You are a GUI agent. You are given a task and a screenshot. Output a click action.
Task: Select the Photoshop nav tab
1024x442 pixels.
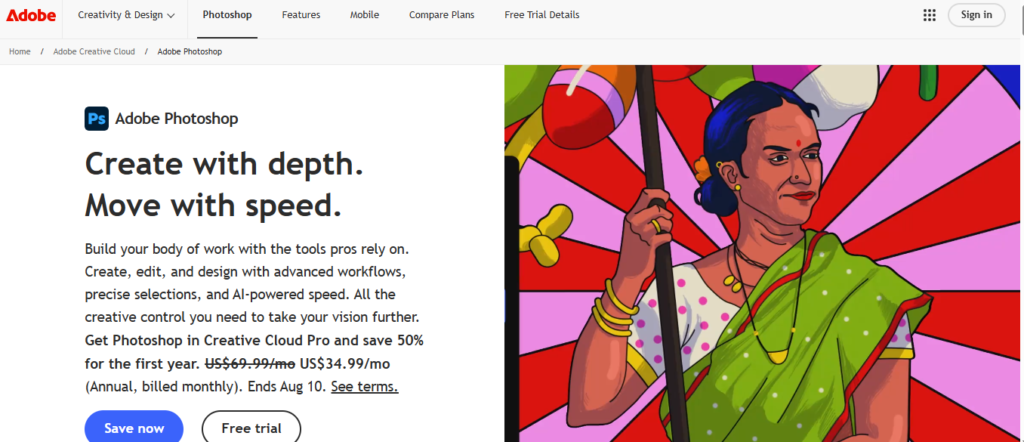(227, 15)
